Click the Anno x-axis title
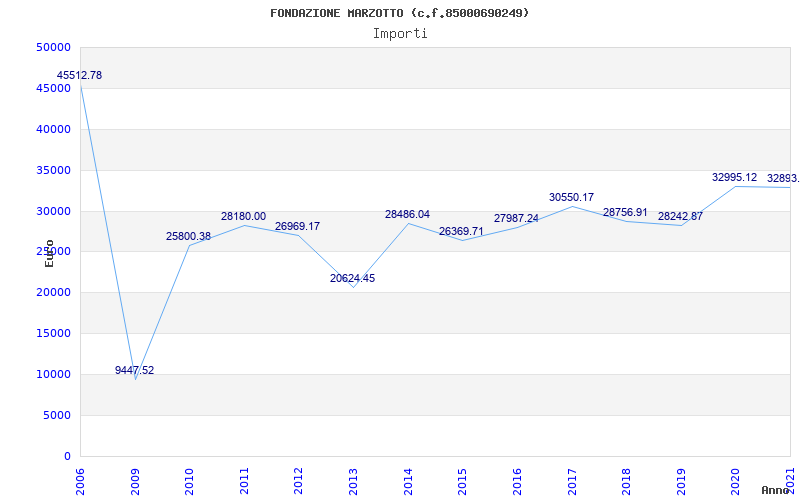 [775, 490]
